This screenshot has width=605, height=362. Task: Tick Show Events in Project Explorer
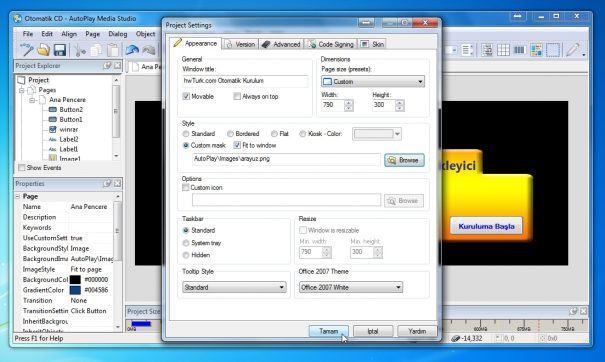tap(22, 167)
